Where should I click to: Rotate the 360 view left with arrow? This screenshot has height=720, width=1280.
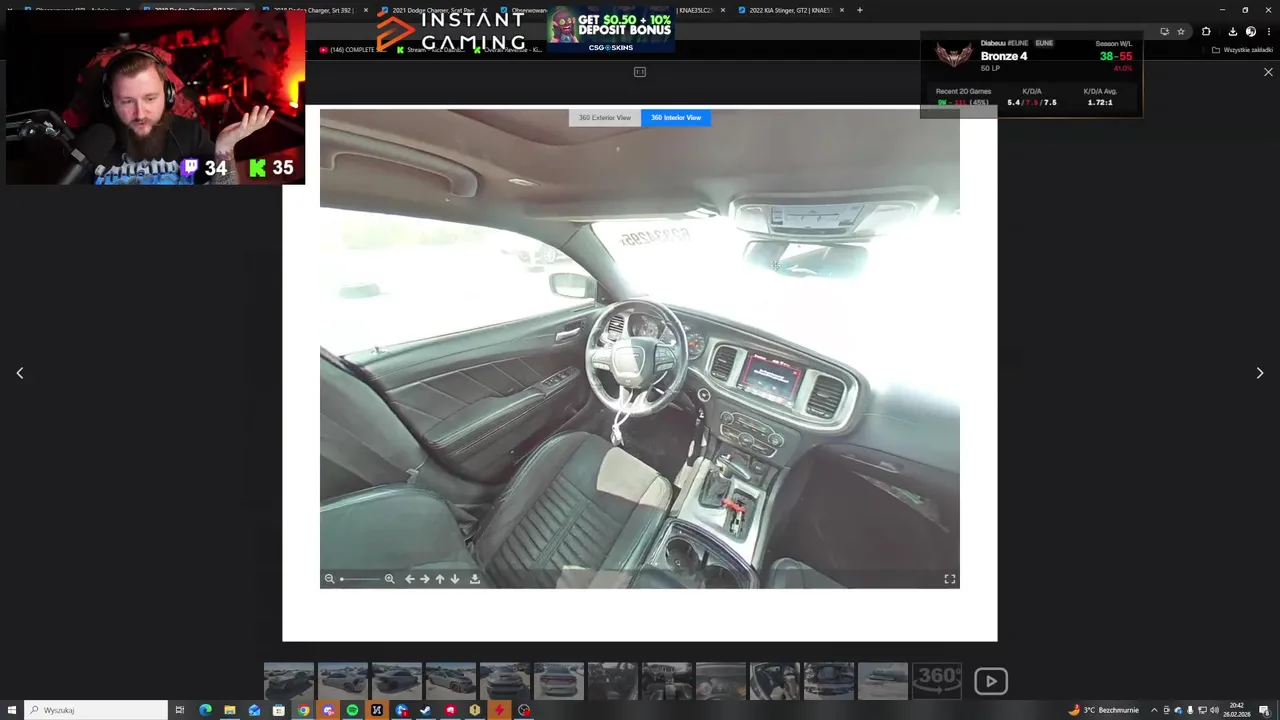tap(409, 579)
